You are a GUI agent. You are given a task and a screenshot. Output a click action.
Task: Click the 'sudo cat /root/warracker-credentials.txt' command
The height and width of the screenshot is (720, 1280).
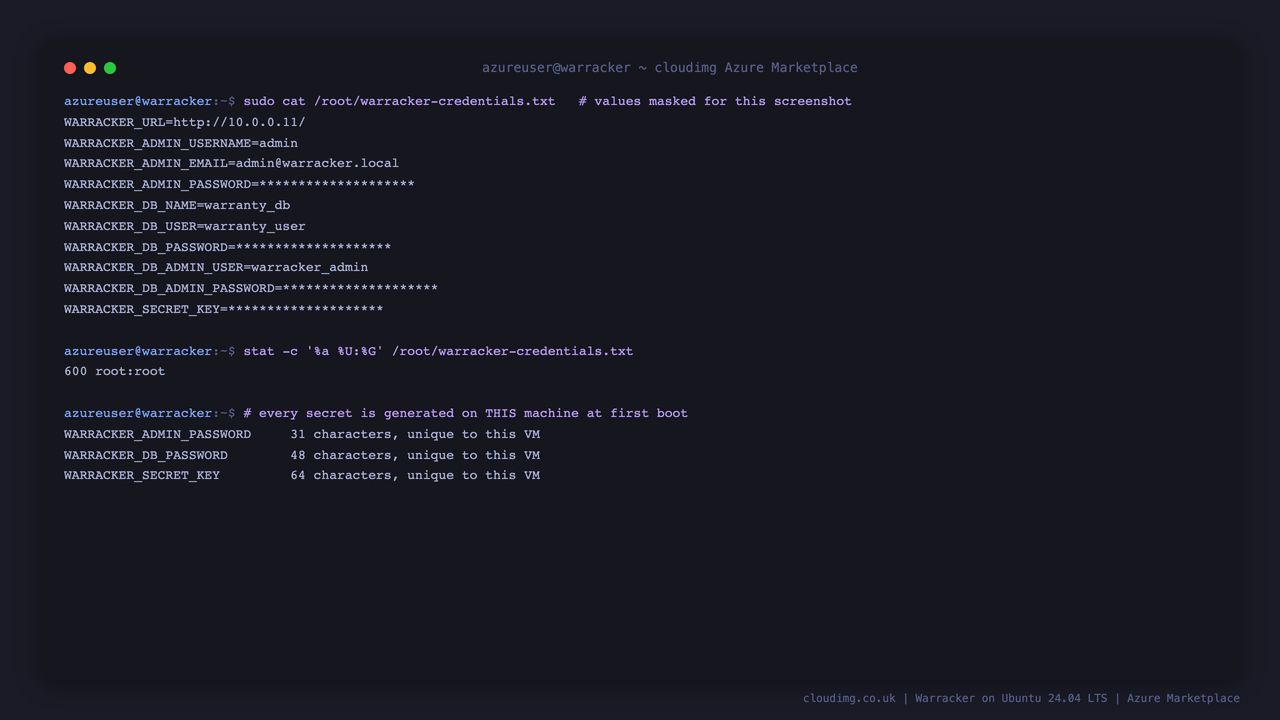399,101
